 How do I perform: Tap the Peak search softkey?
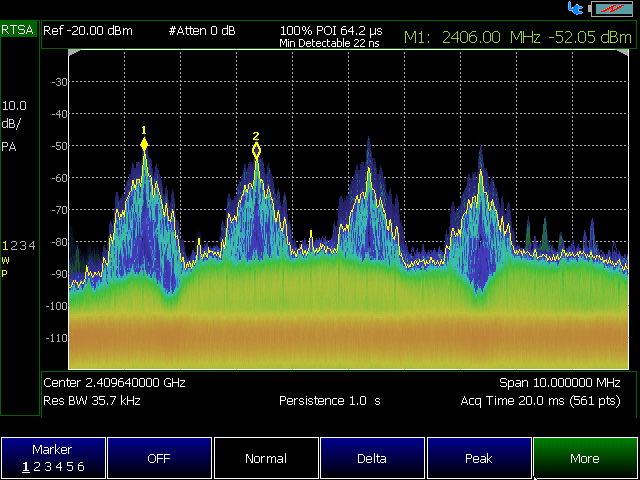tap(479, 458)
